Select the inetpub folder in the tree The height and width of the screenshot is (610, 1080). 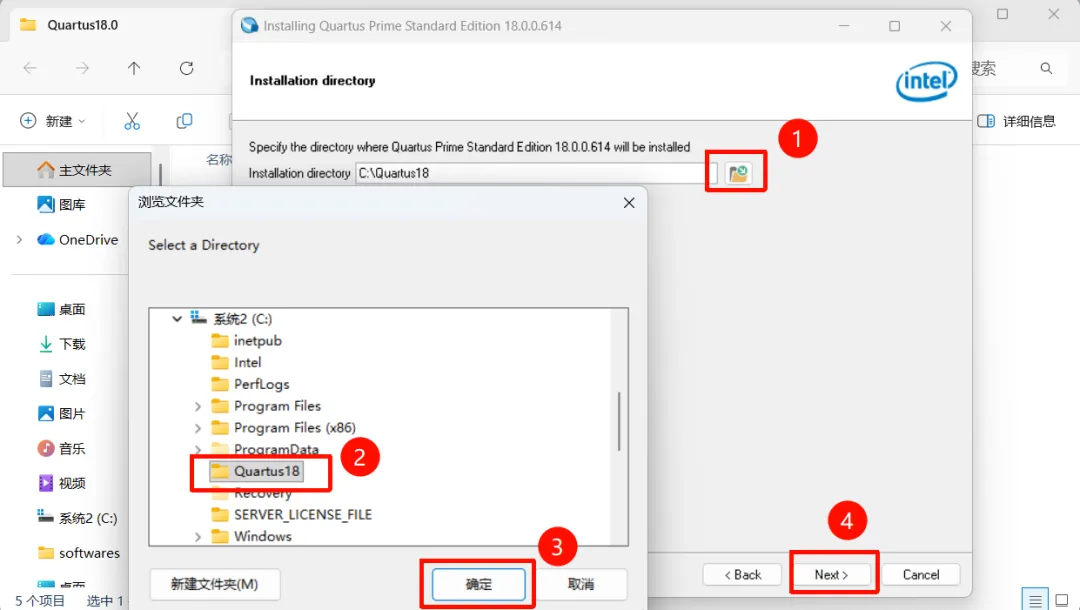tap(247, 341)
